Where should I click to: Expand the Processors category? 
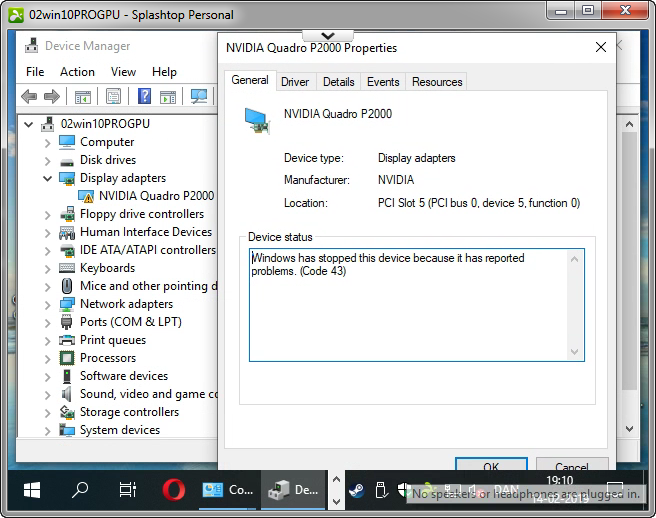(x=47, y=359)
